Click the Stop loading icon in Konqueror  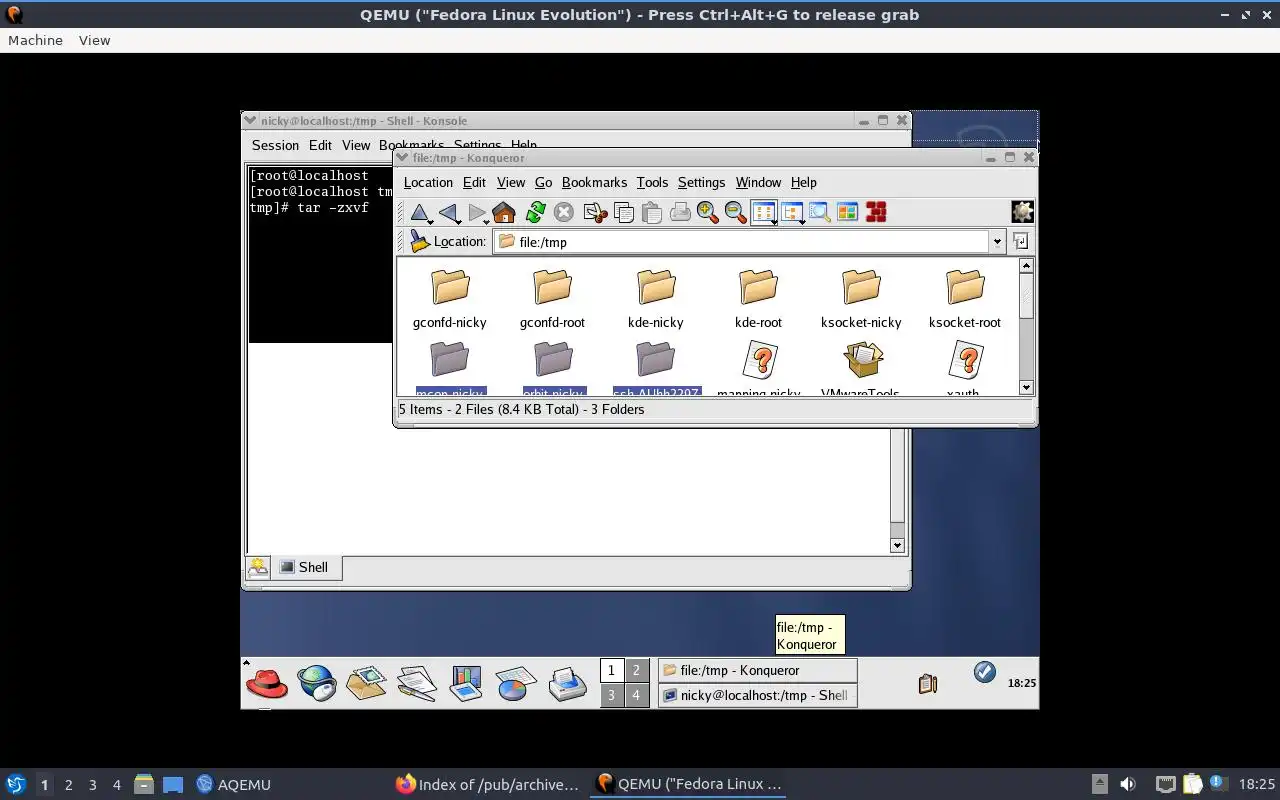pyautogui.click(x=564, y=212)
